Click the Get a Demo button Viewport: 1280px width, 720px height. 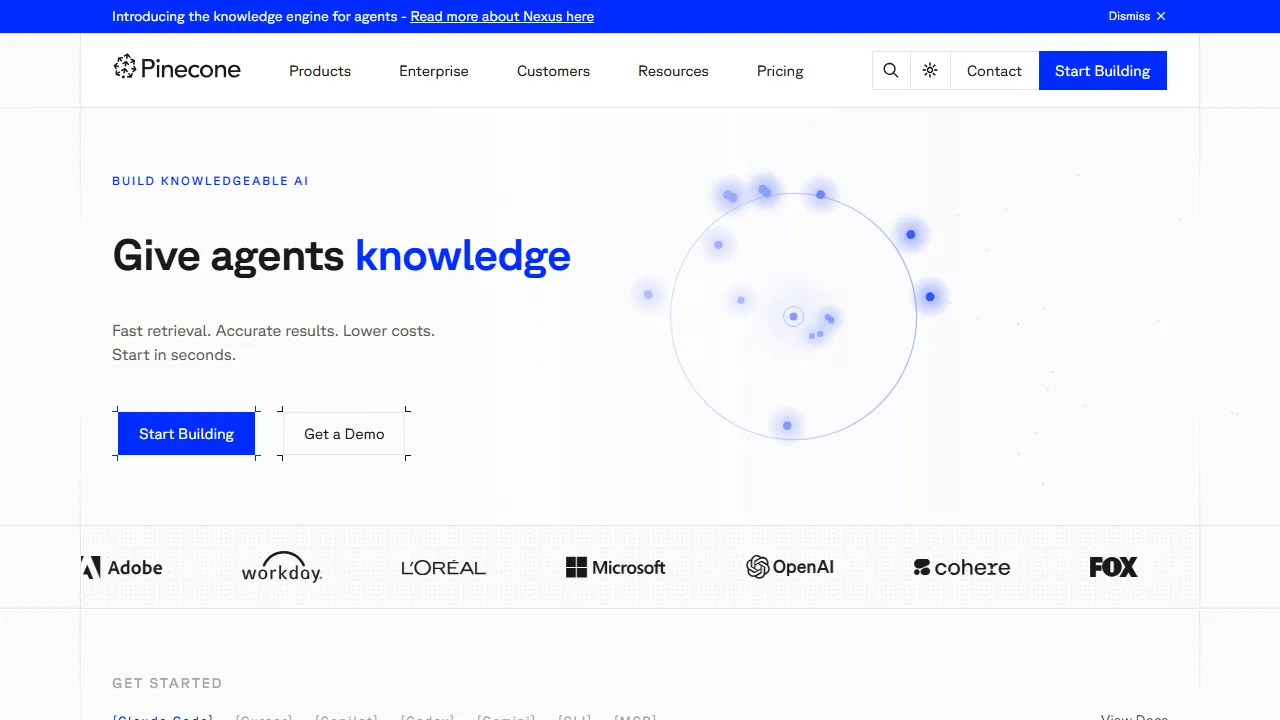pyautogui.click(x=344, y=434)
